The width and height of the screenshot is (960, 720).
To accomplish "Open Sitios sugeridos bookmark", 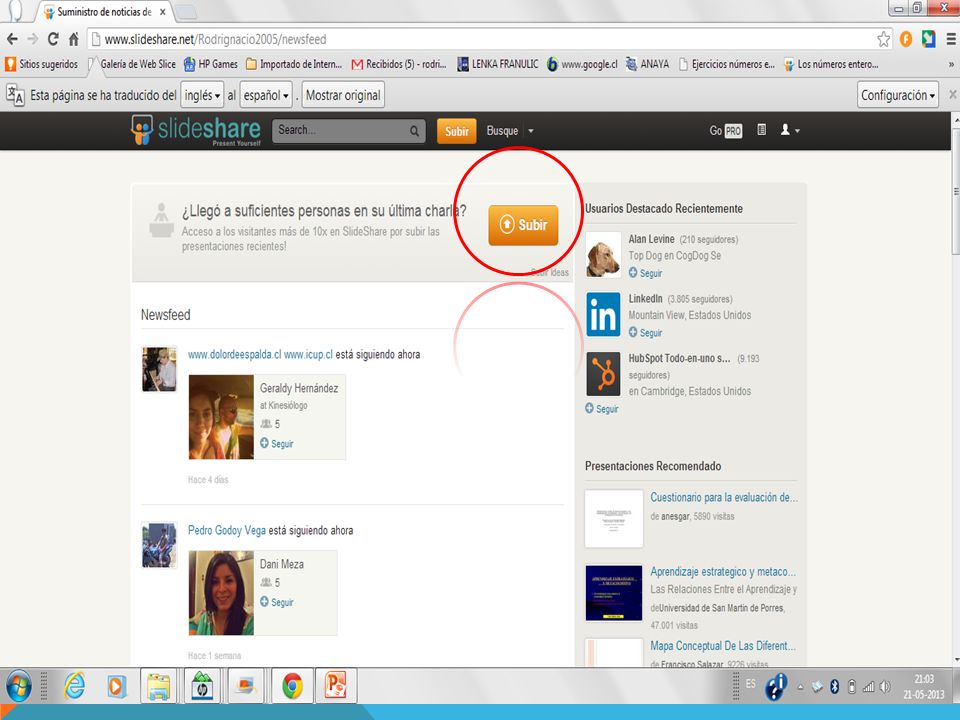I will (x=42, y=64).
